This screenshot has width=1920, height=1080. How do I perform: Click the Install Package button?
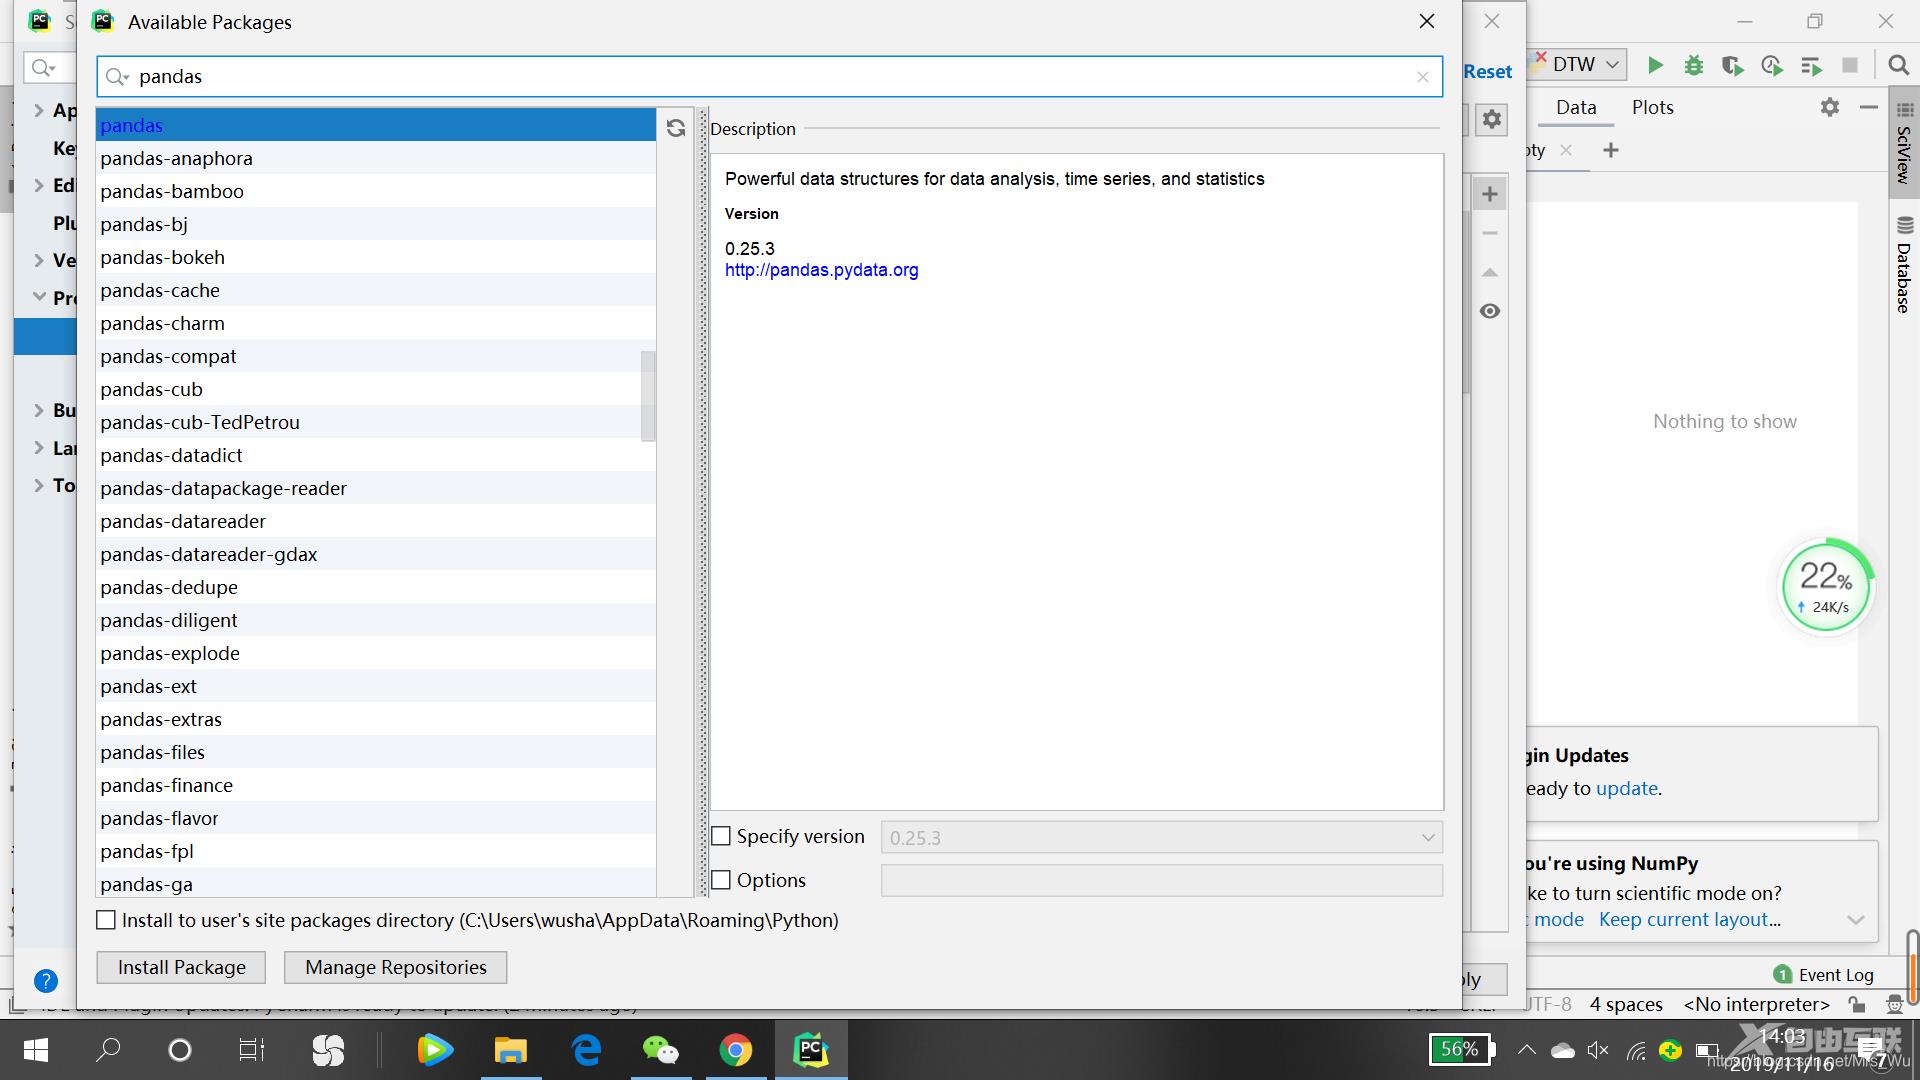tap(181, 967)
